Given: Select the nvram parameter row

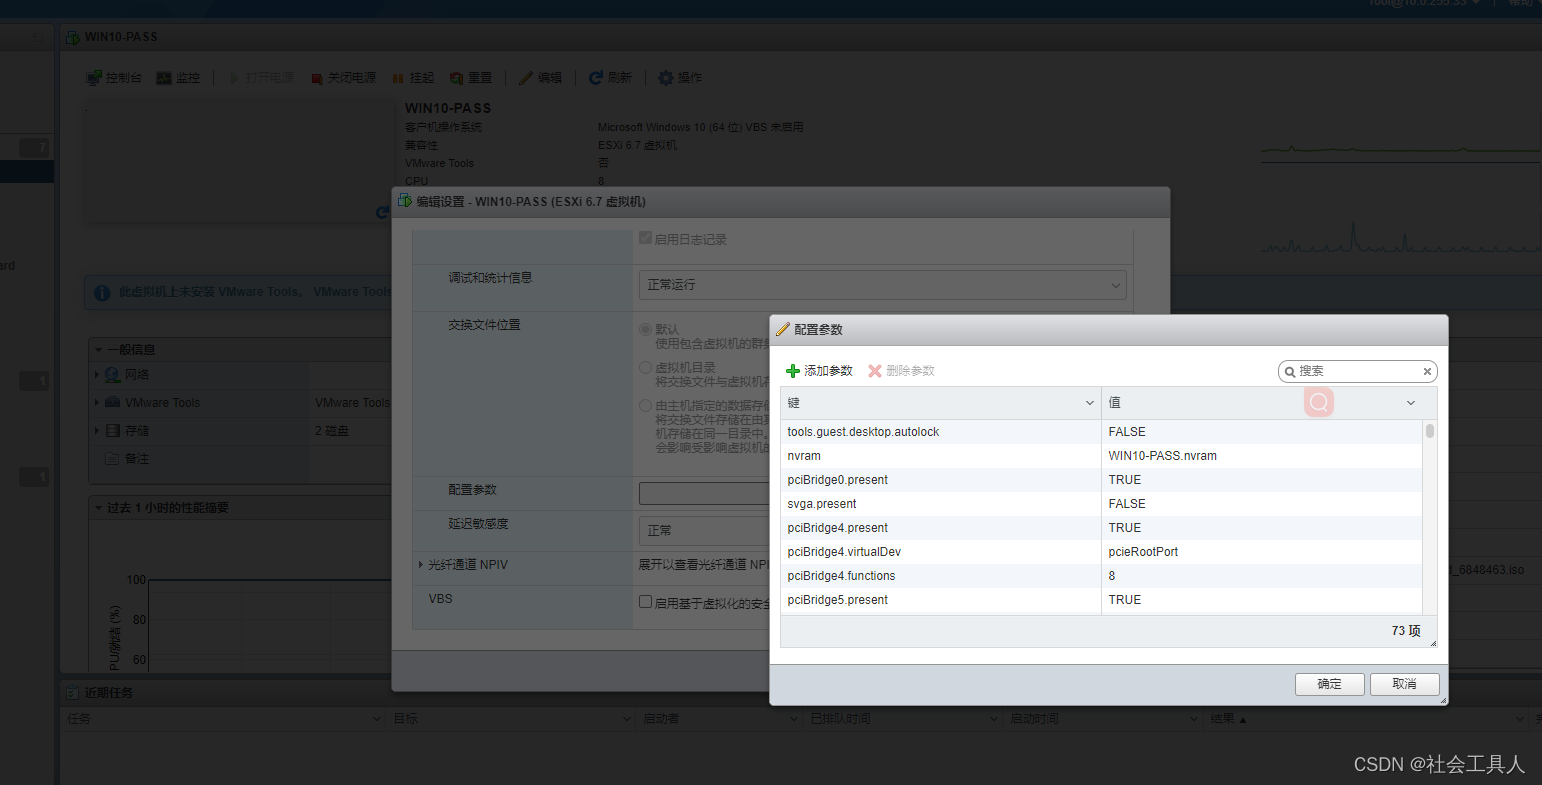Looking at the screenshot, I should (x=1101, y=456).
